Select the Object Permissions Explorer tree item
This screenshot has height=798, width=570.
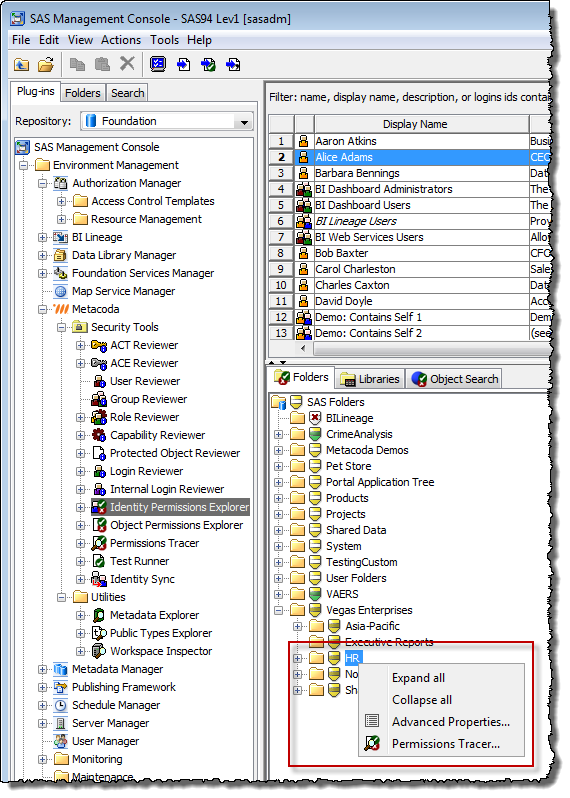176,525
